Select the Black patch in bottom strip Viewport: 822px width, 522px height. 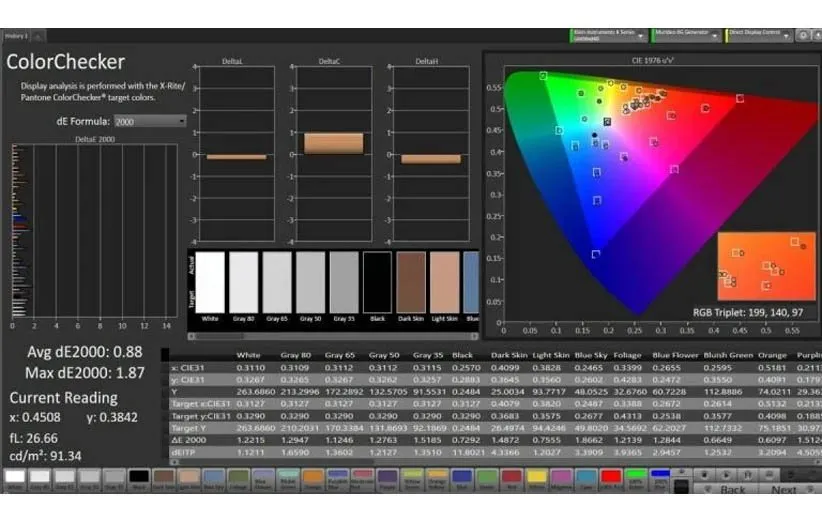point(139,478)
